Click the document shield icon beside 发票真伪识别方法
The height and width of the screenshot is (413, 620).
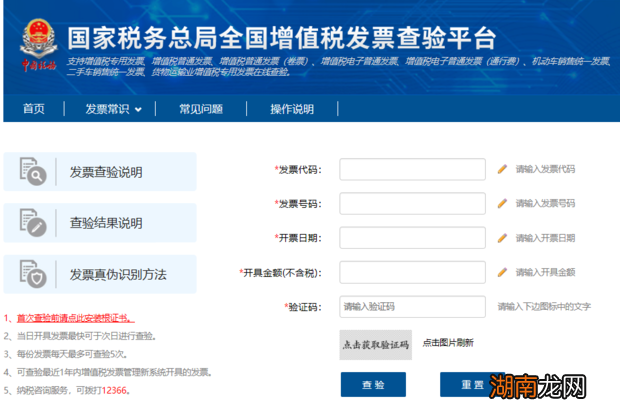coord(33,274)
